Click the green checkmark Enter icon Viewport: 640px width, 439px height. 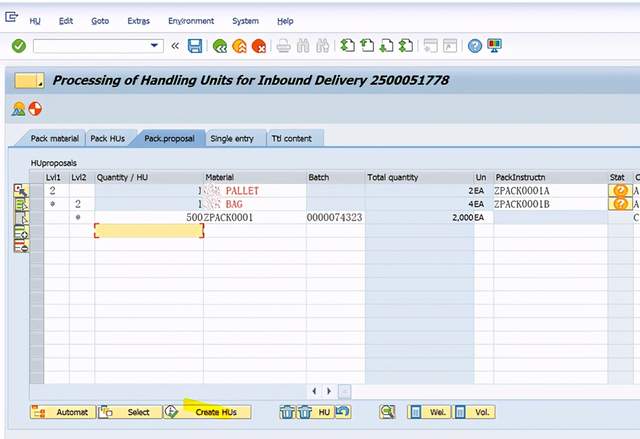[18, 46]
